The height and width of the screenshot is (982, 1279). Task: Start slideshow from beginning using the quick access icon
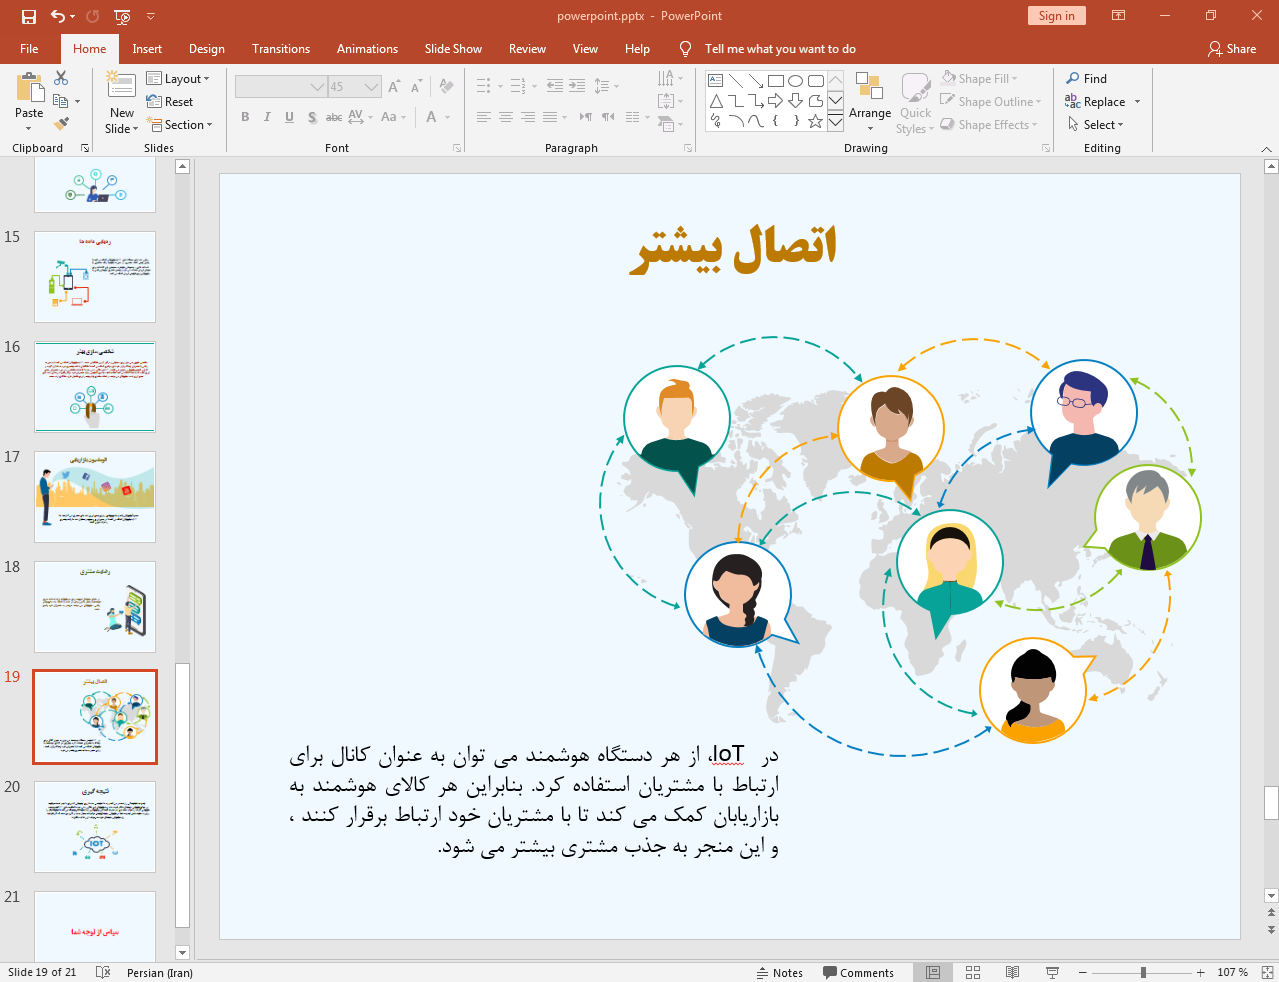pyautogui.click(x=122, y=16)
